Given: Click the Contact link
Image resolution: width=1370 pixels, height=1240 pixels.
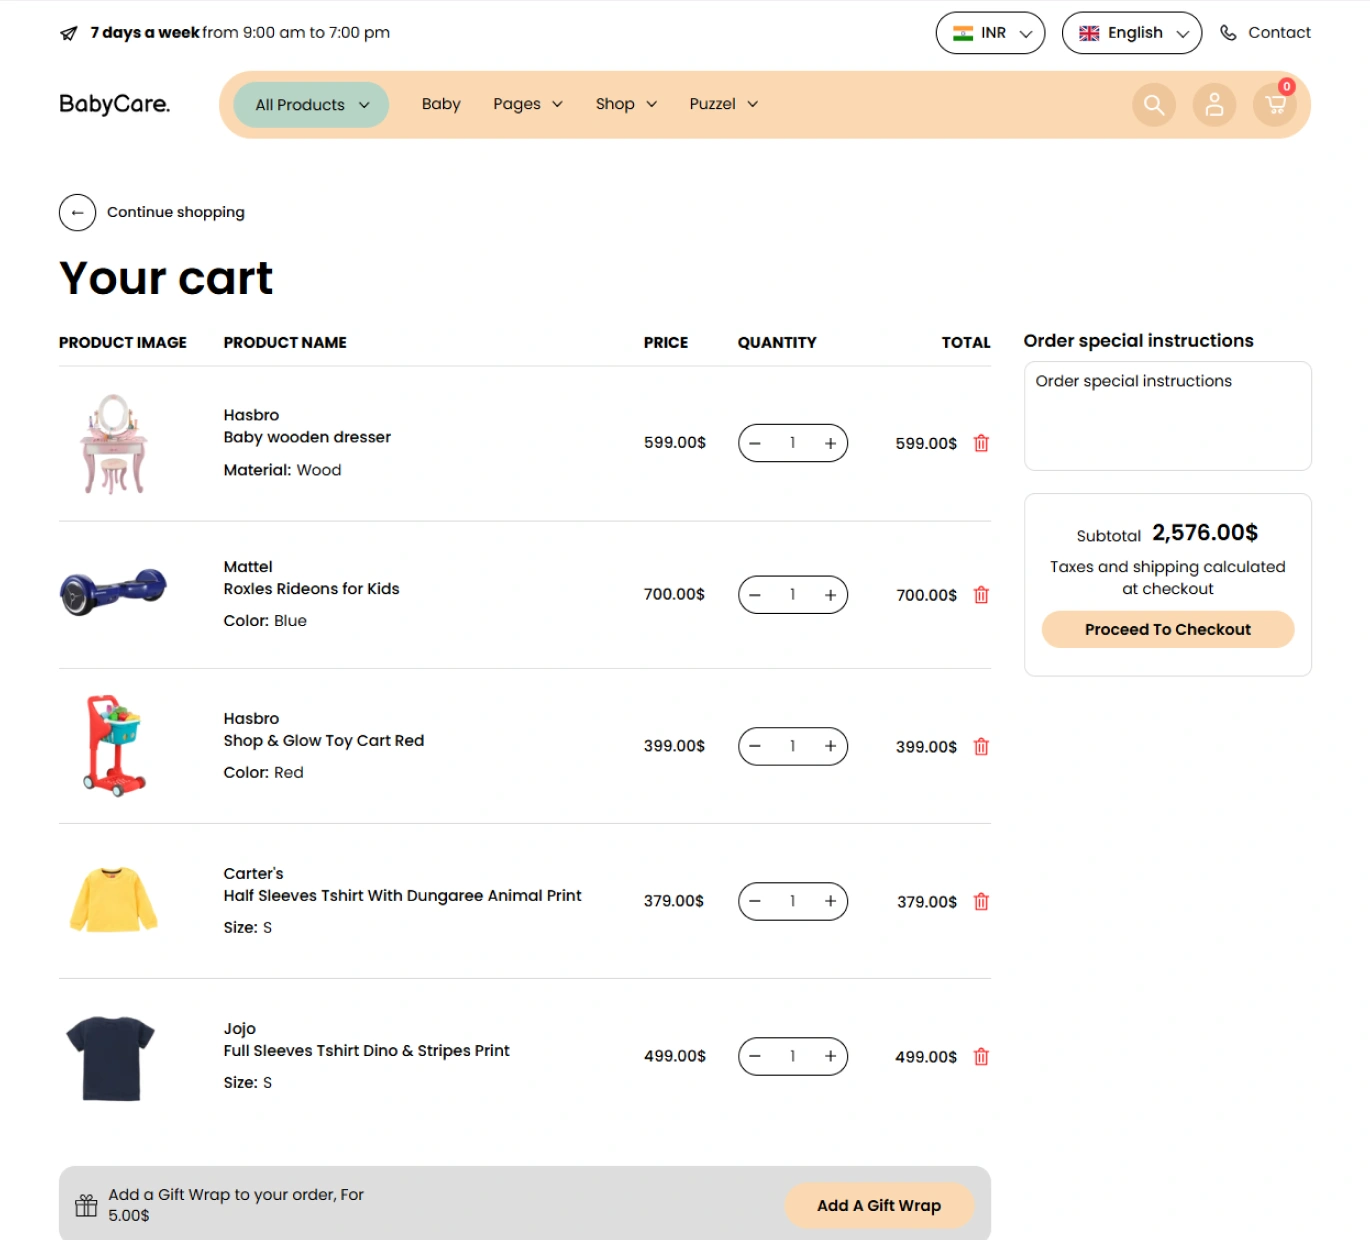Looking at the screenshot, I should point(1279,33).
